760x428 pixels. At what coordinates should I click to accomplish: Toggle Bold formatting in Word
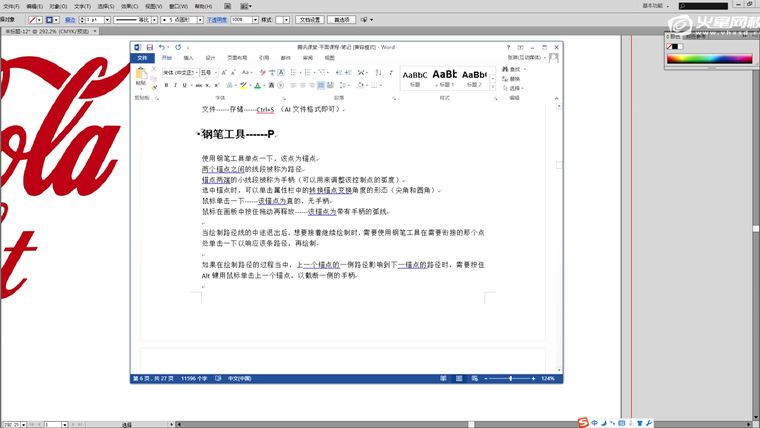pyautogui.click(x=166, y=85)
